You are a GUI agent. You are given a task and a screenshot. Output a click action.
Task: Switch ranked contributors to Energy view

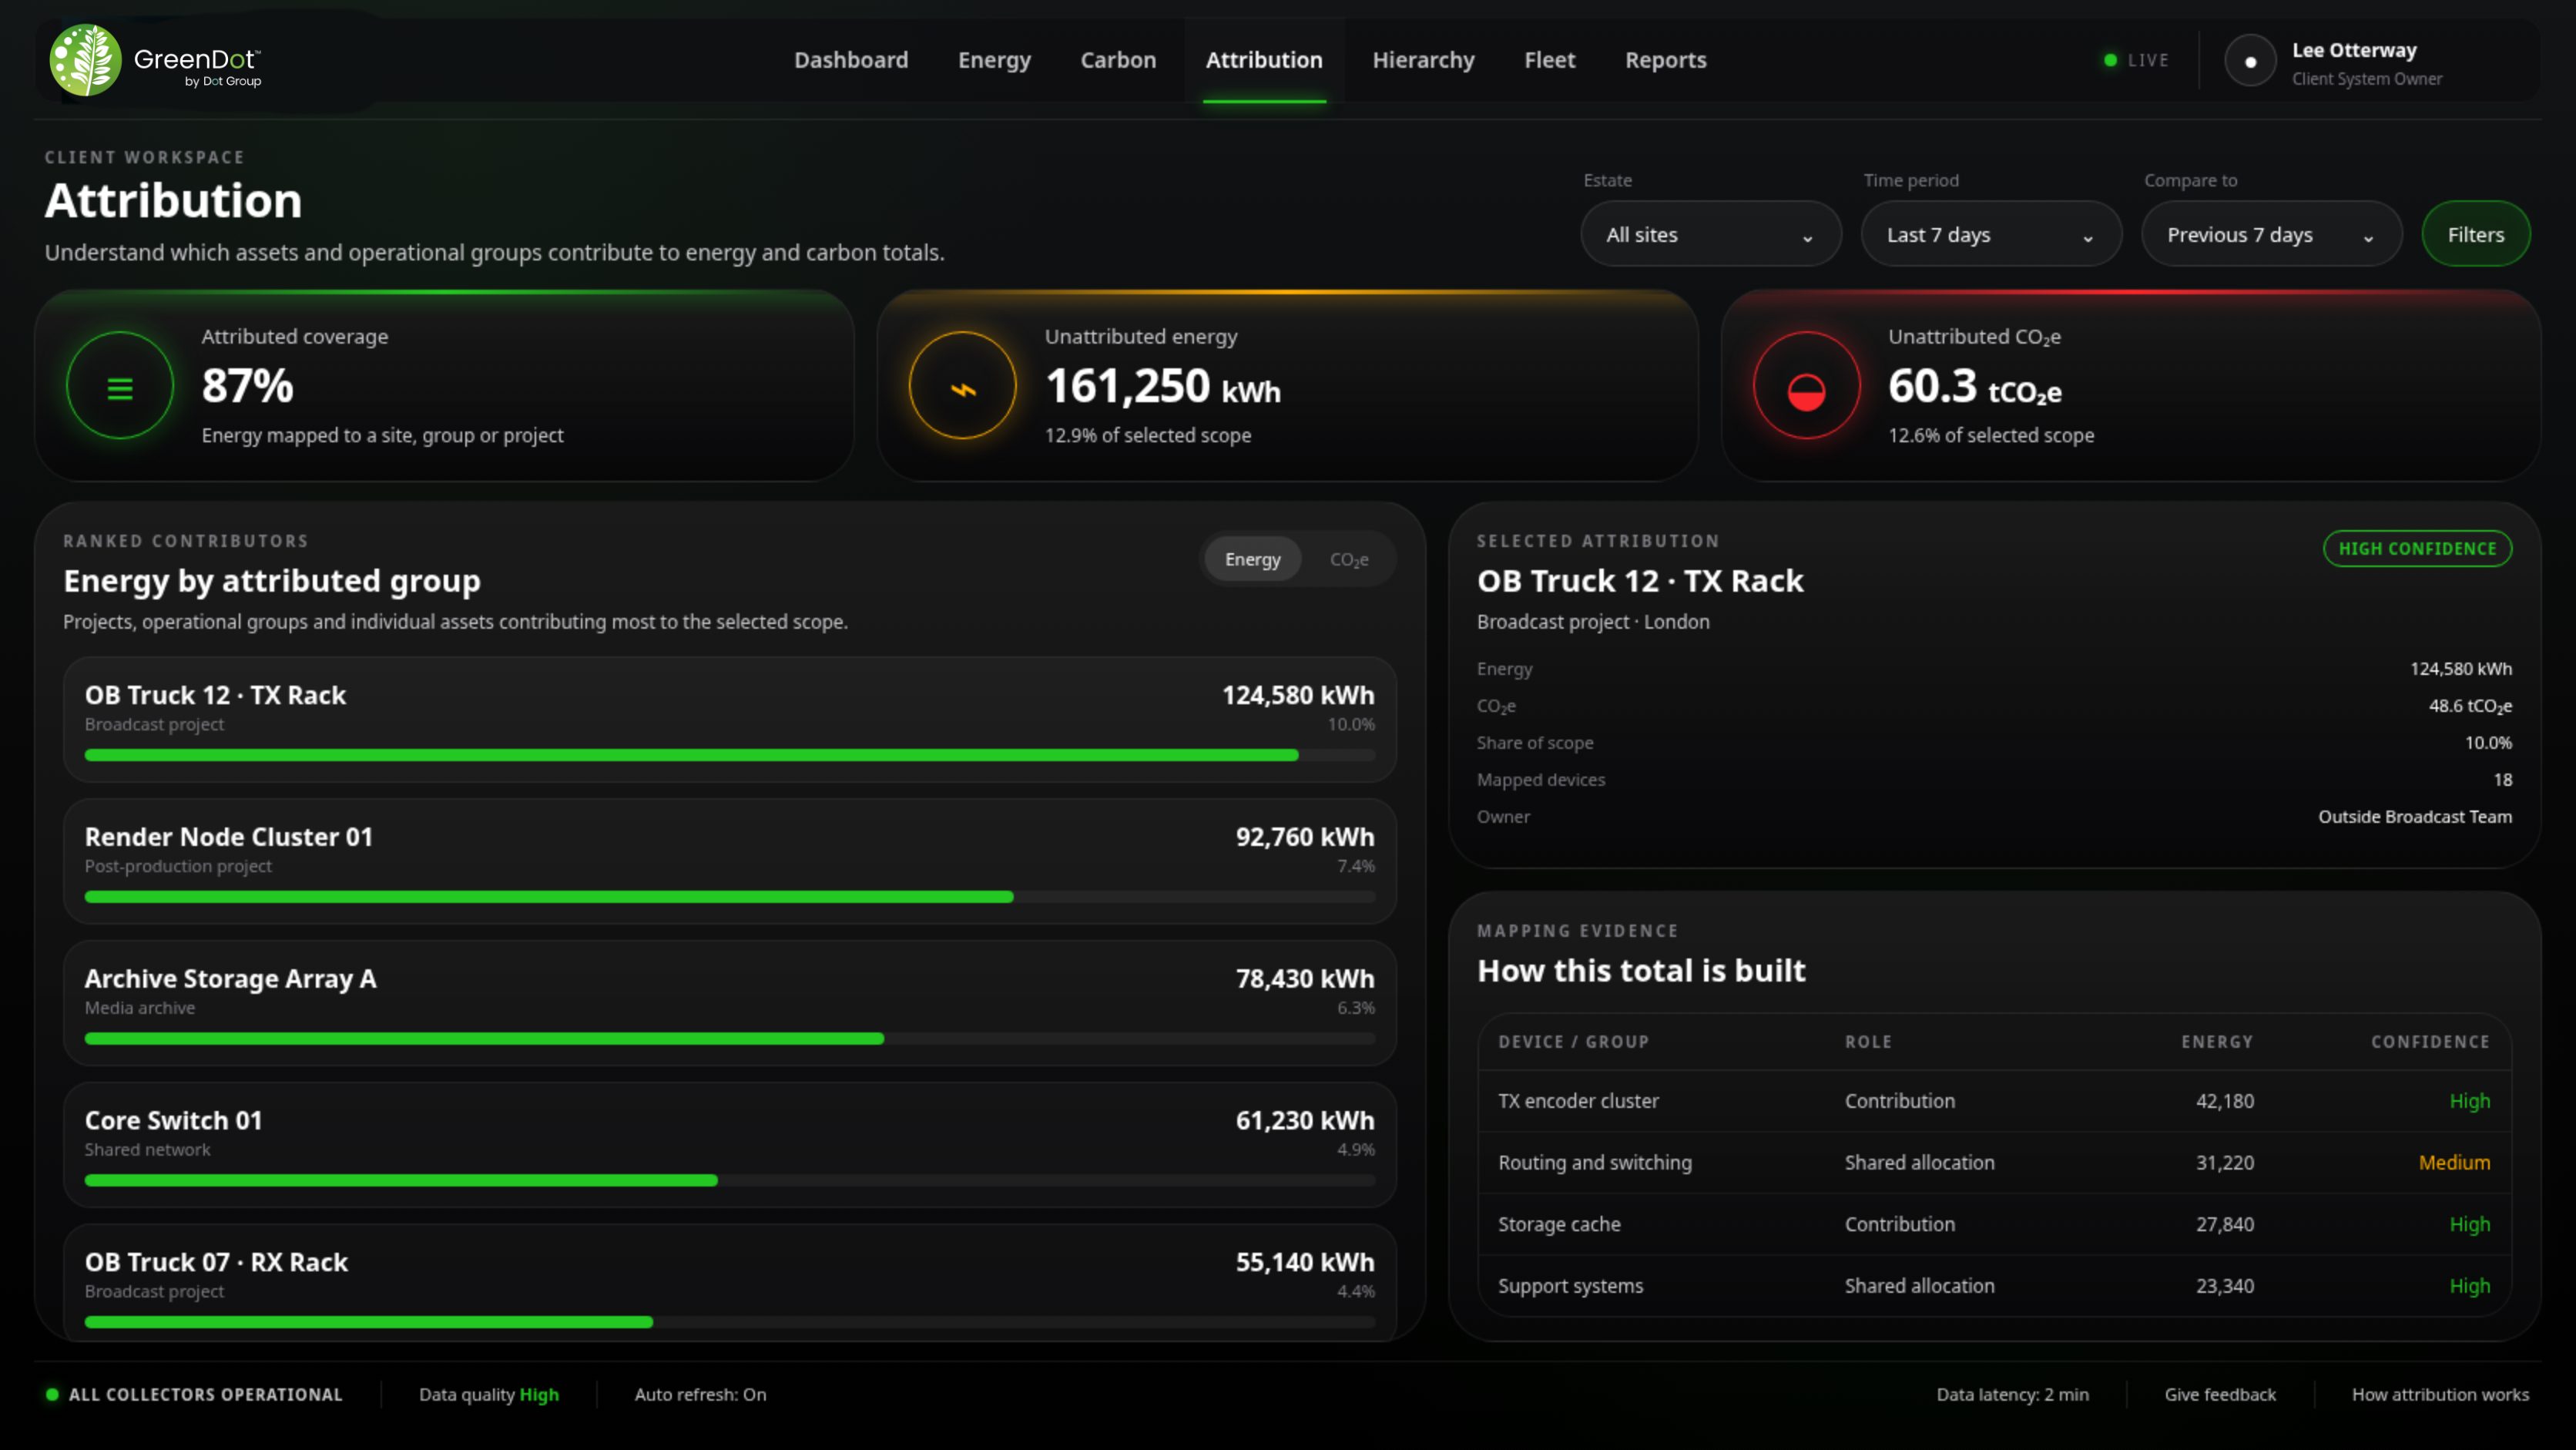1252,559
